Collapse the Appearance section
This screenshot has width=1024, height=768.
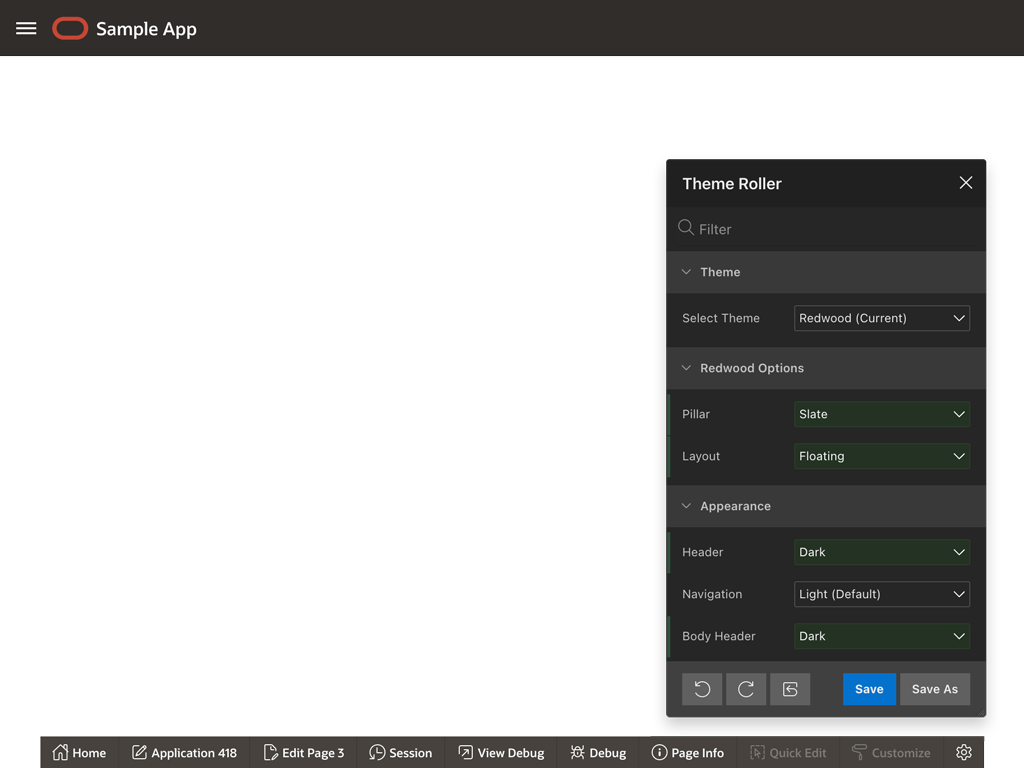coord(687,506)
